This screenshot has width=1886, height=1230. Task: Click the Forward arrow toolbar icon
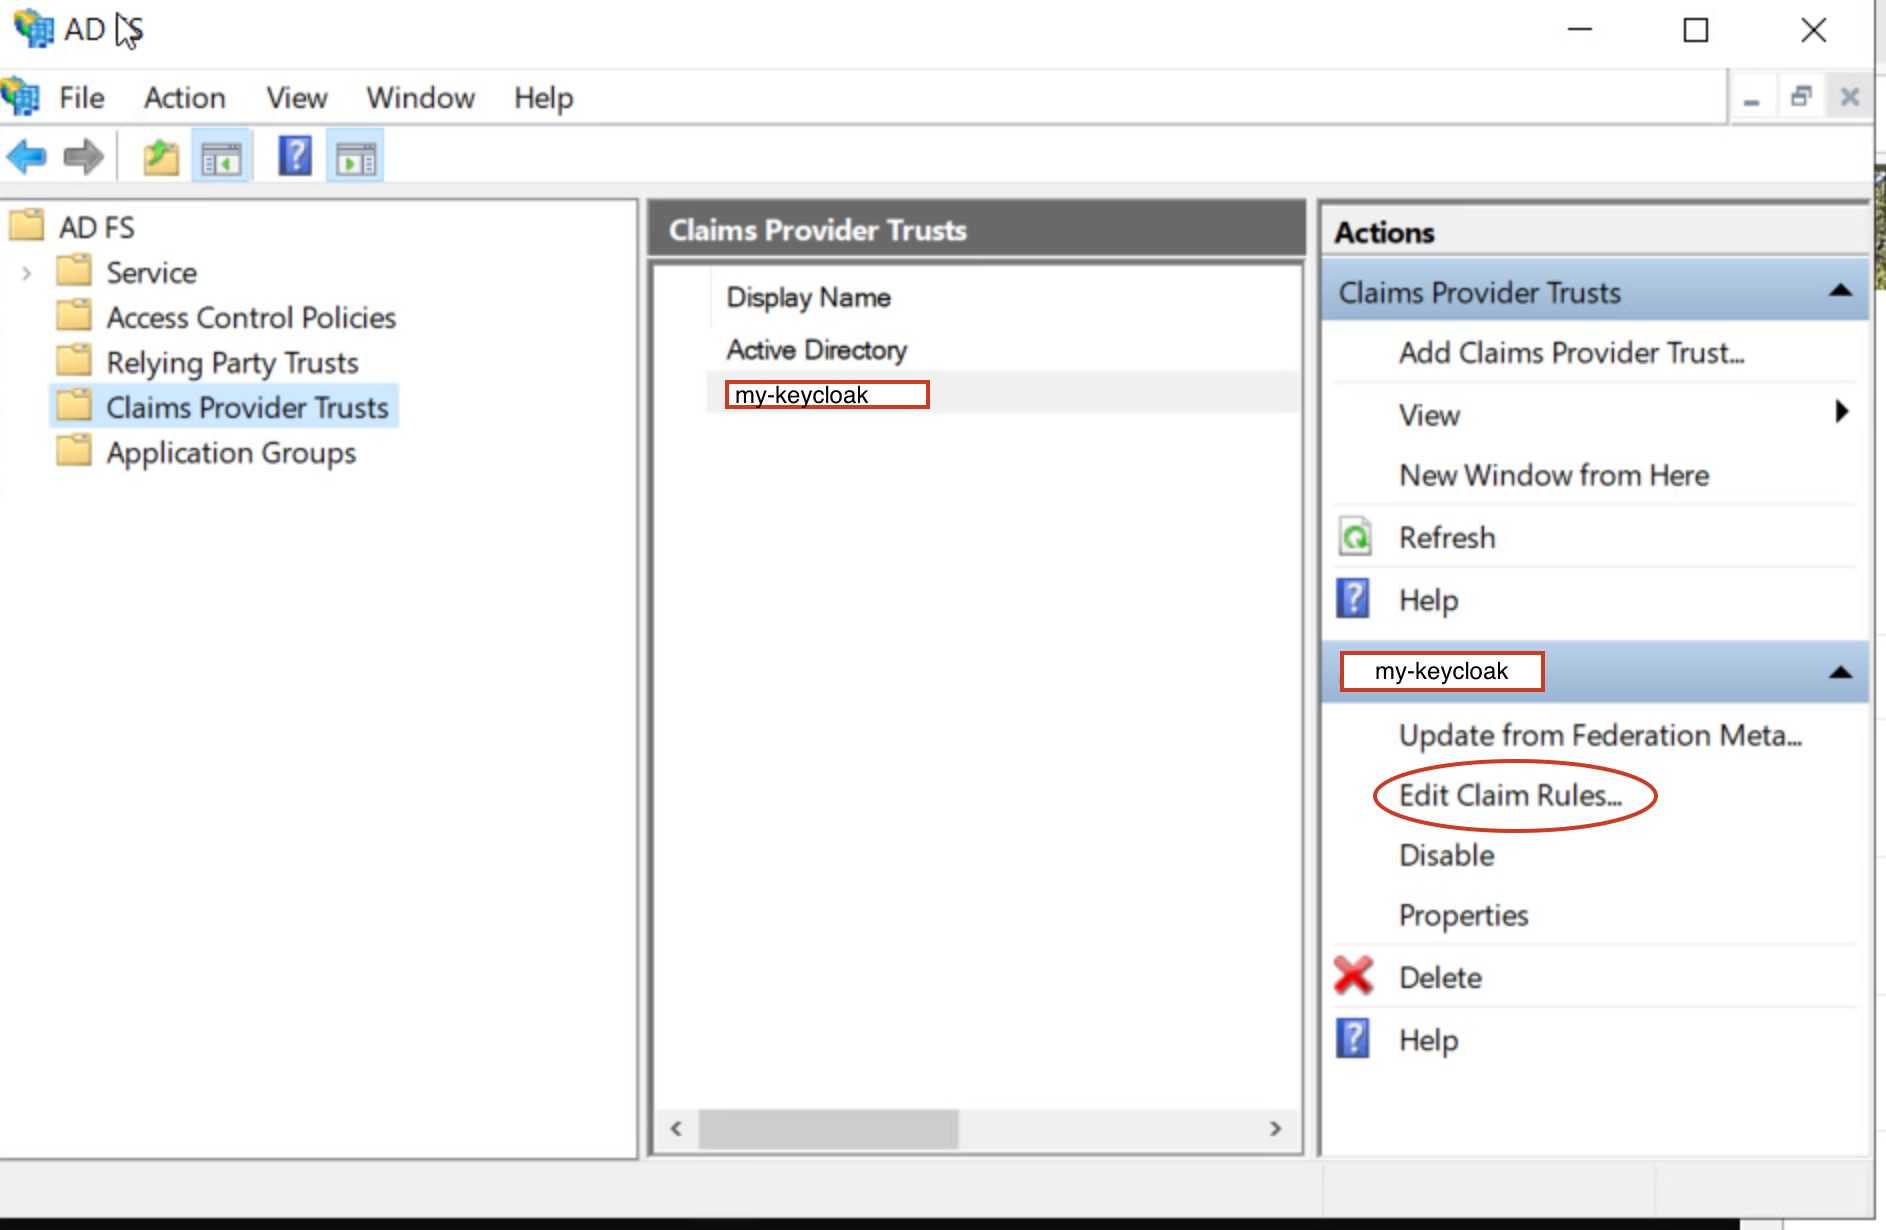83,157
